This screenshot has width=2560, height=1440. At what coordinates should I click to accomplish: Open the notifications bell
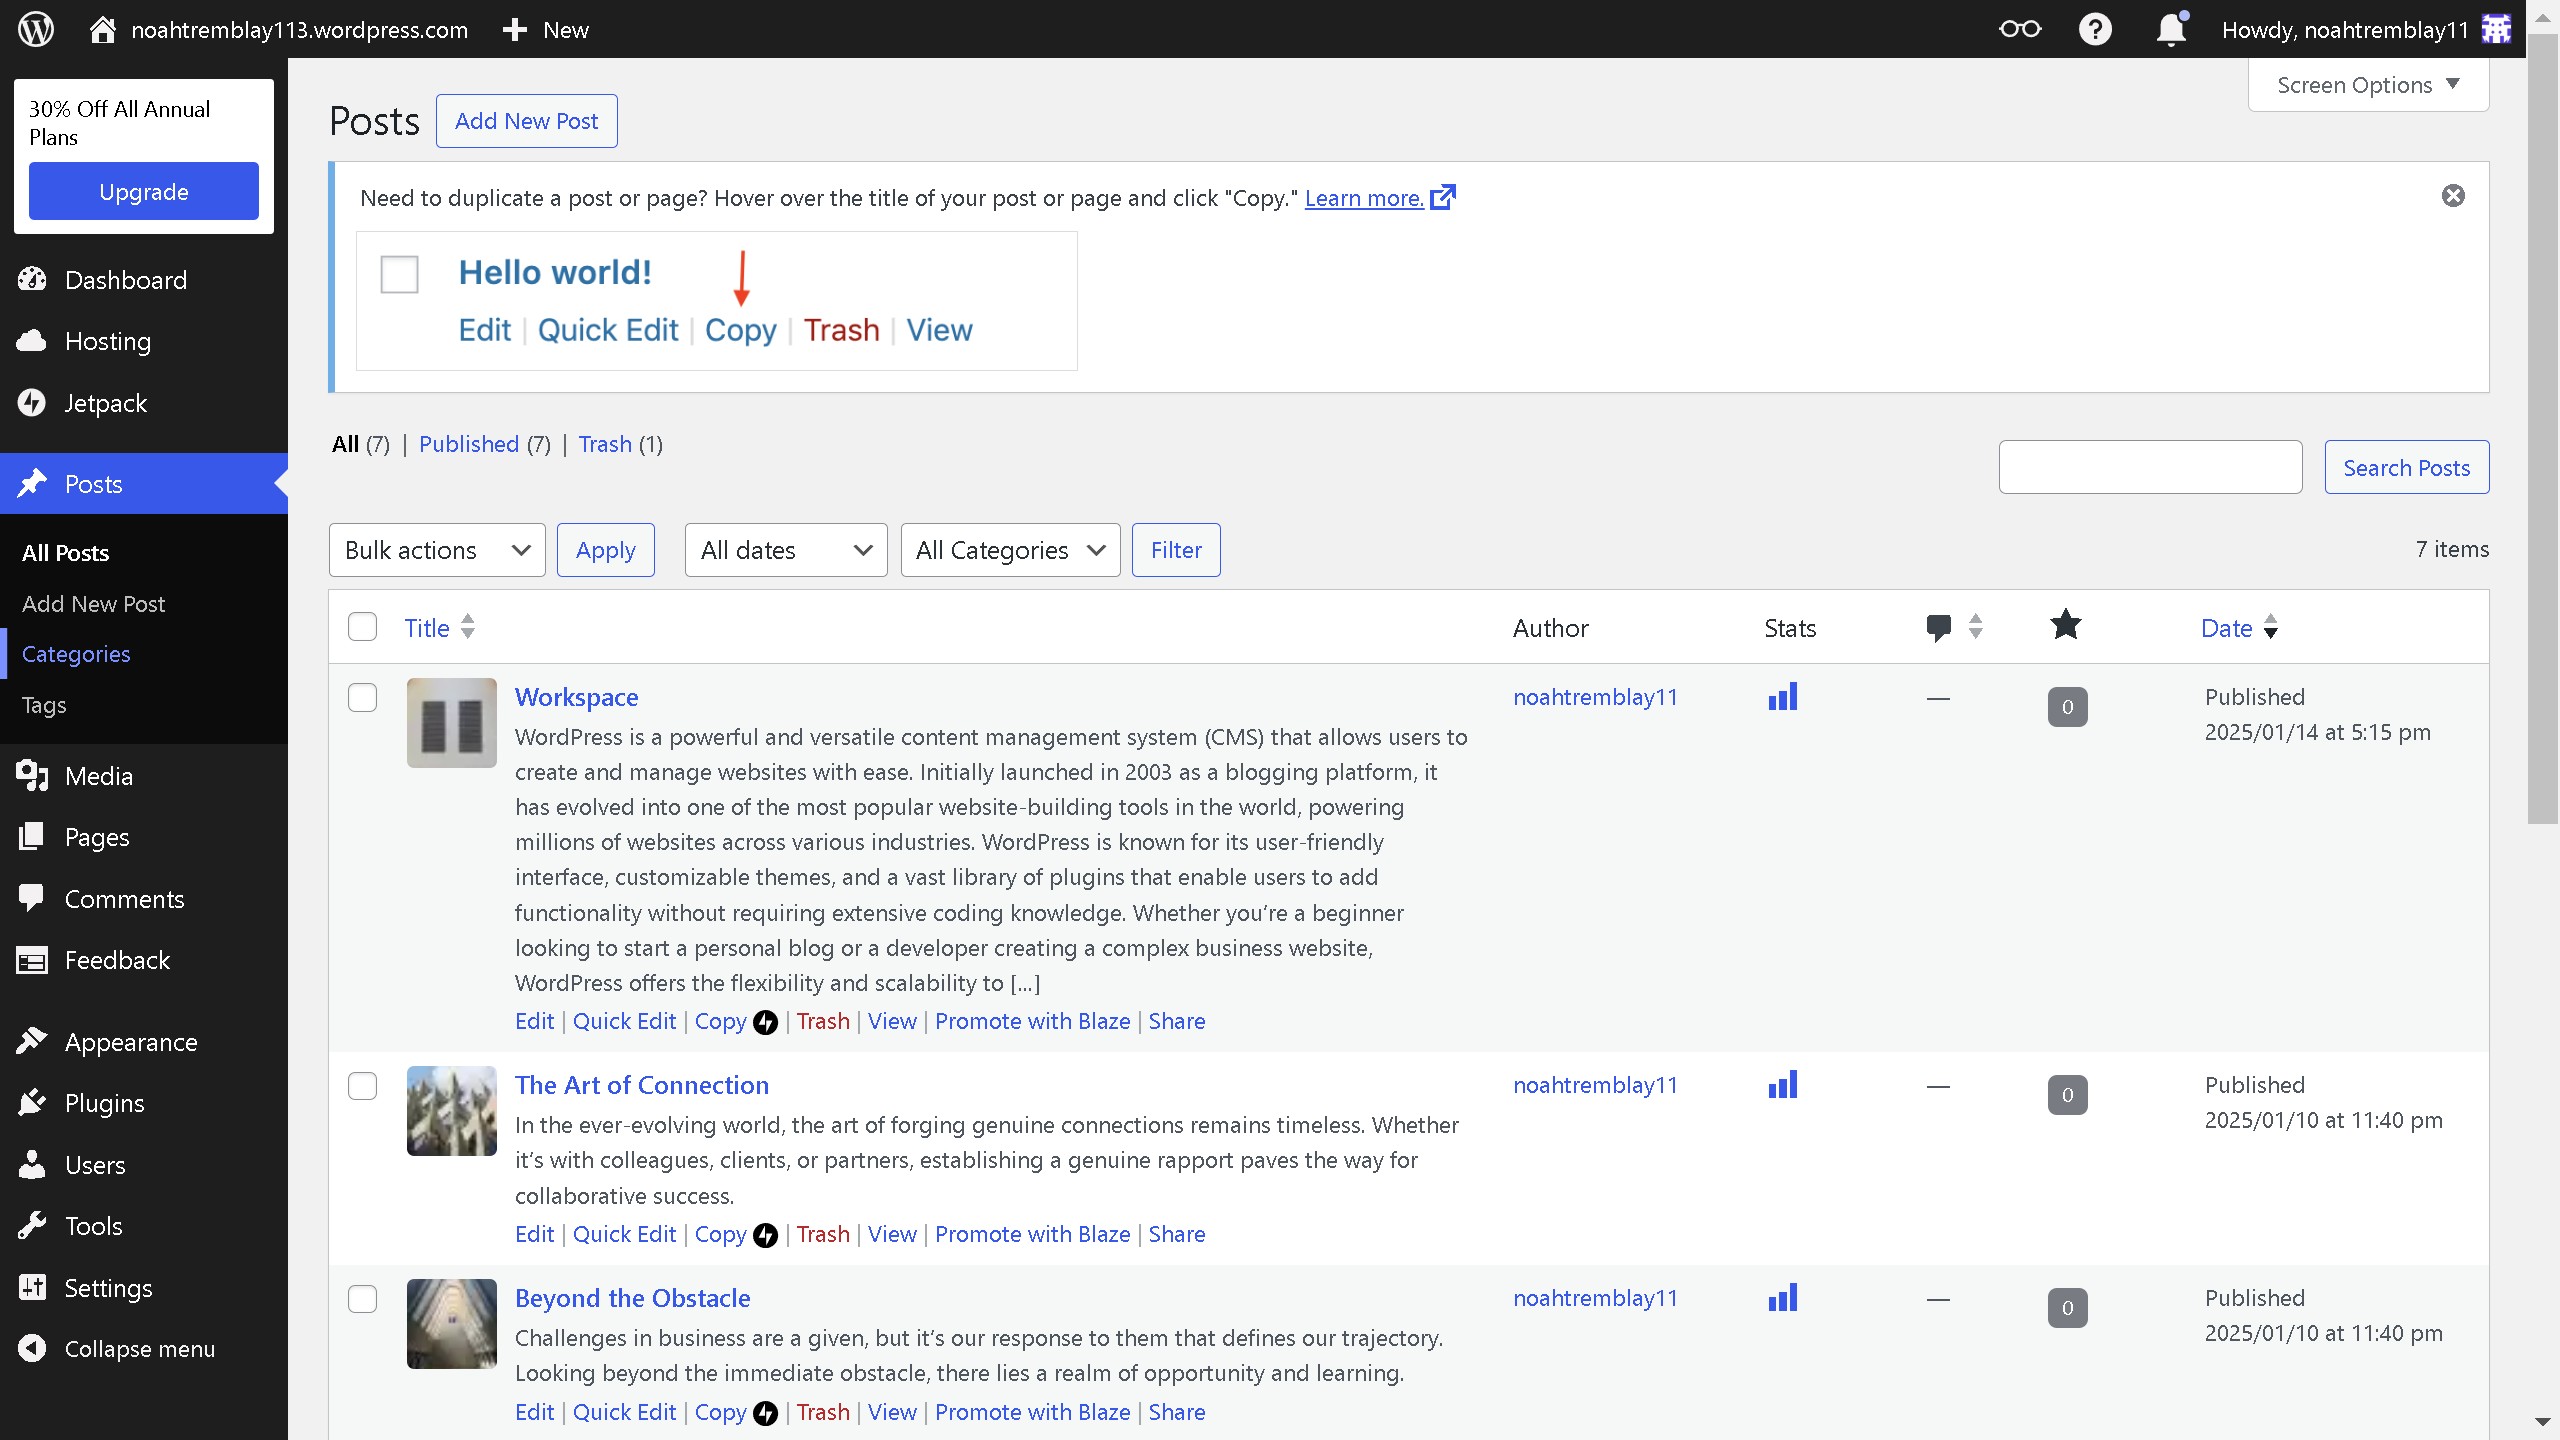click(2170, 29)
